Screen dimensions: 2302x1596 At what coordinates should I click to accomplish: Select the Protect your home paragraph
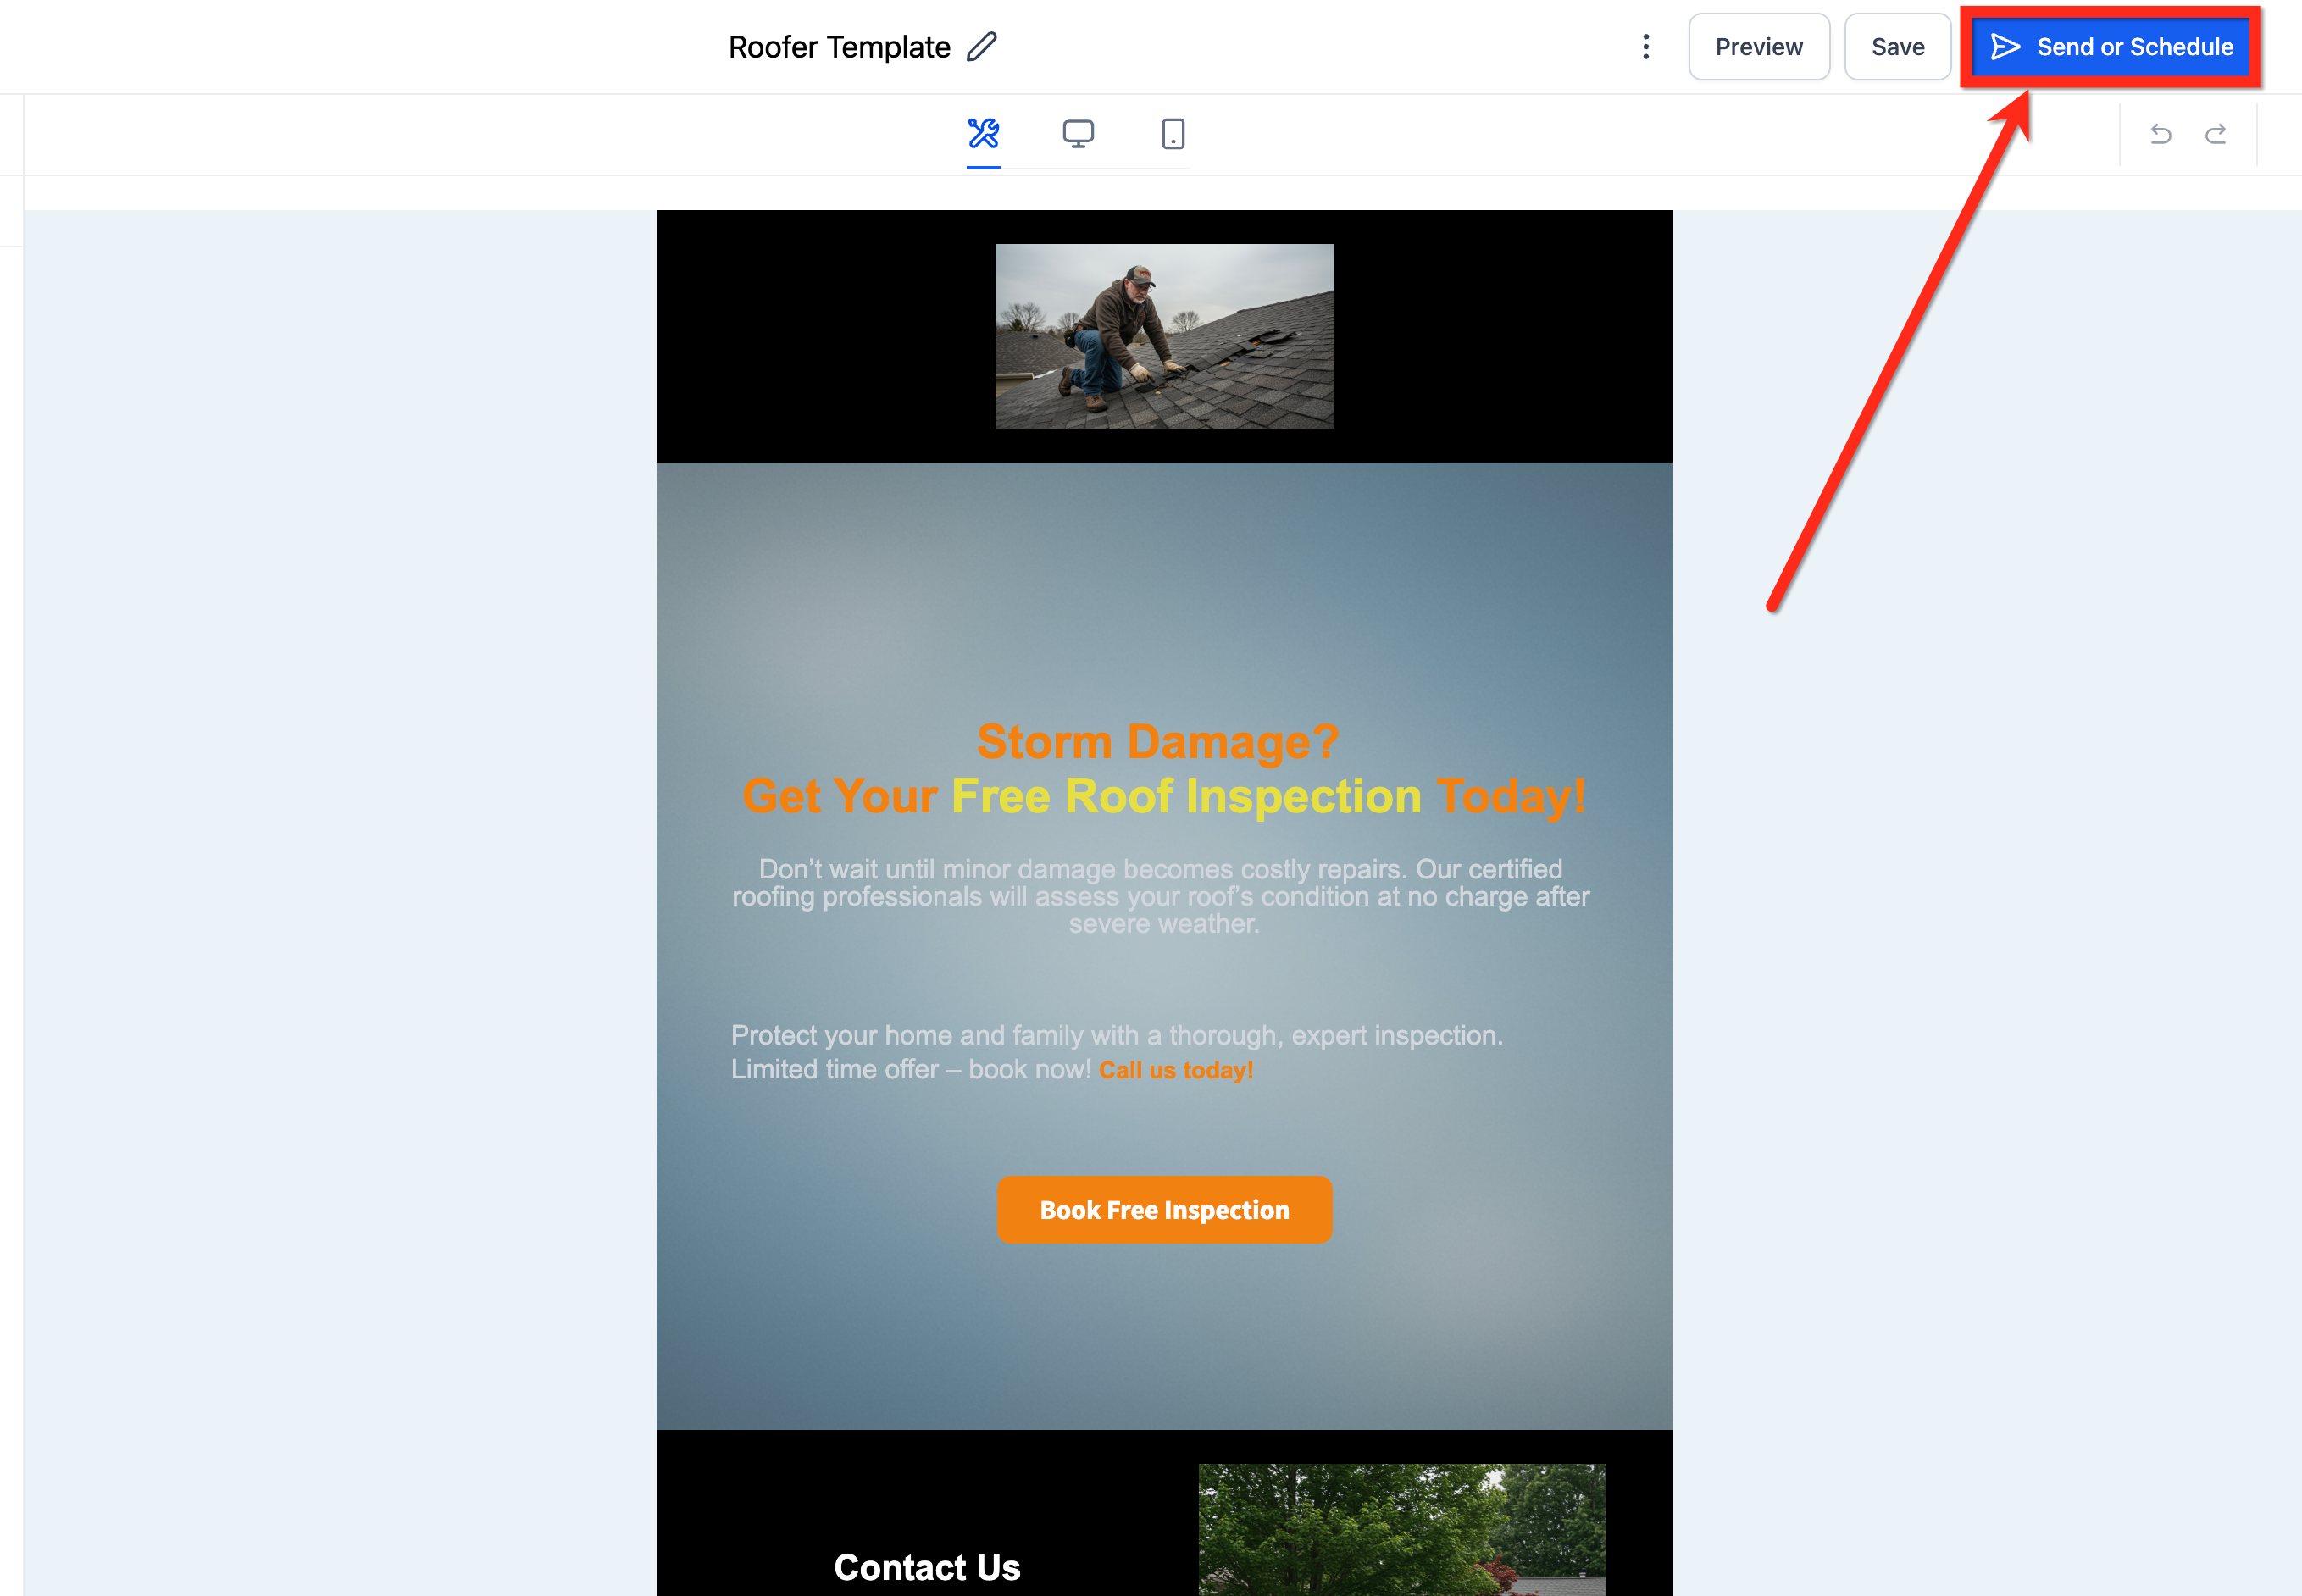(x=1117, y=1052)
